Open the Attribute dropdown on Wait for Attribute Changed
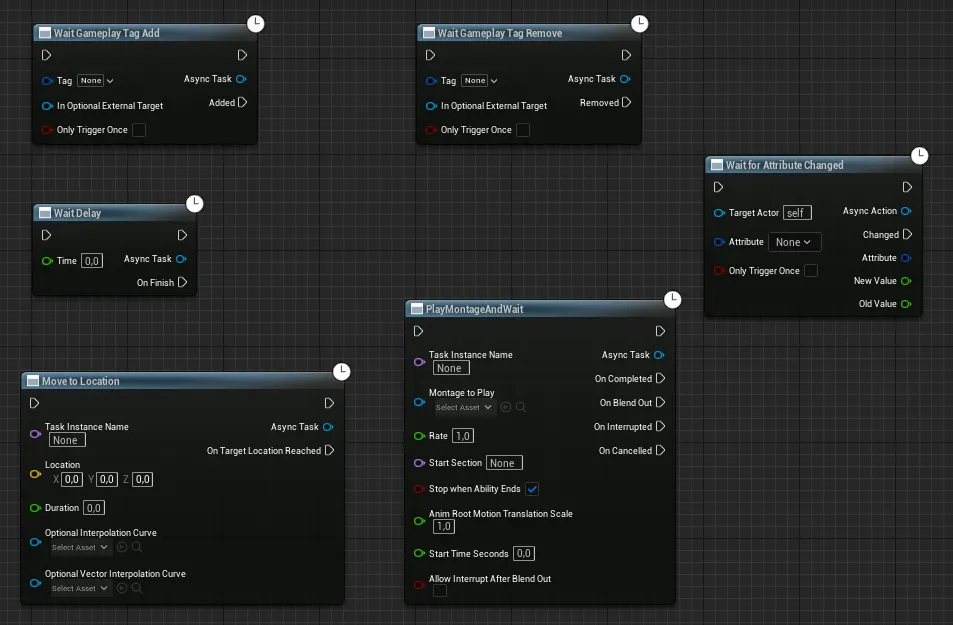The image size is (953, 625). pyautogui.click(x=795, y=241)
